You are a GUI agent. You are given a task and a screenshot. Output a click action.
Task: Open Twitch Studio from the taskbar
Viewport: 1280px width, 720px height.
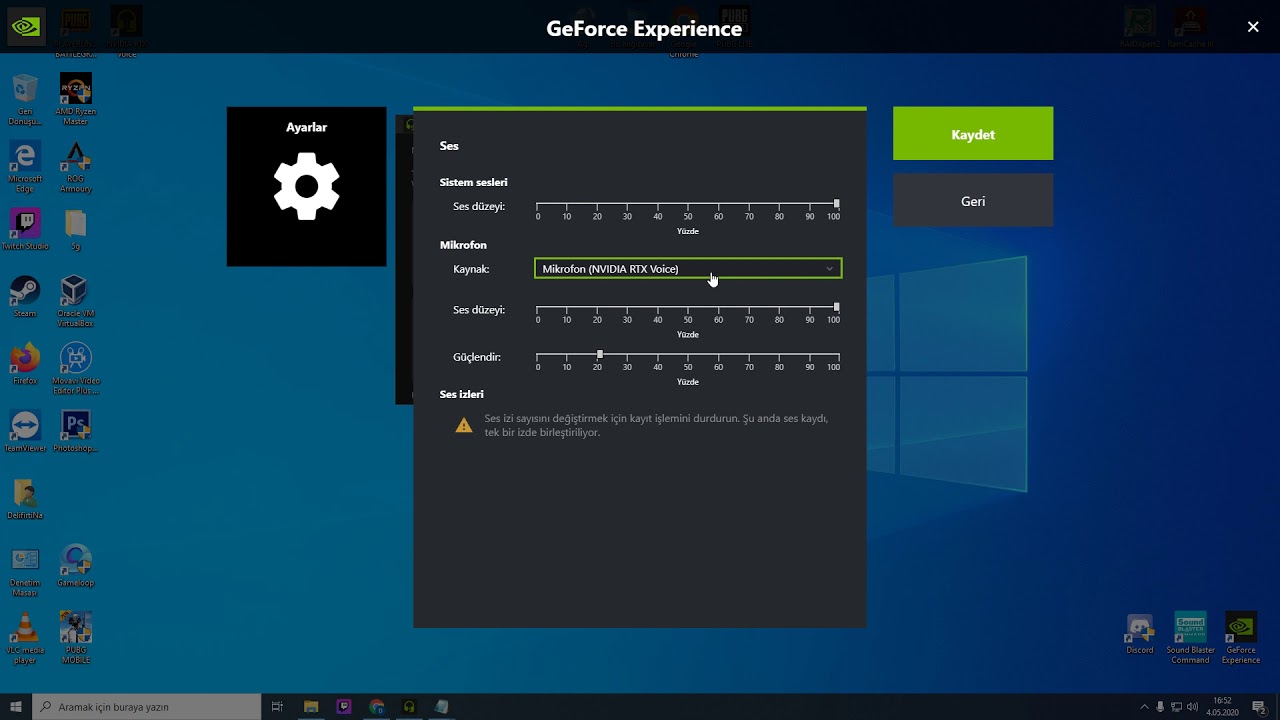[x=344, y=707]
